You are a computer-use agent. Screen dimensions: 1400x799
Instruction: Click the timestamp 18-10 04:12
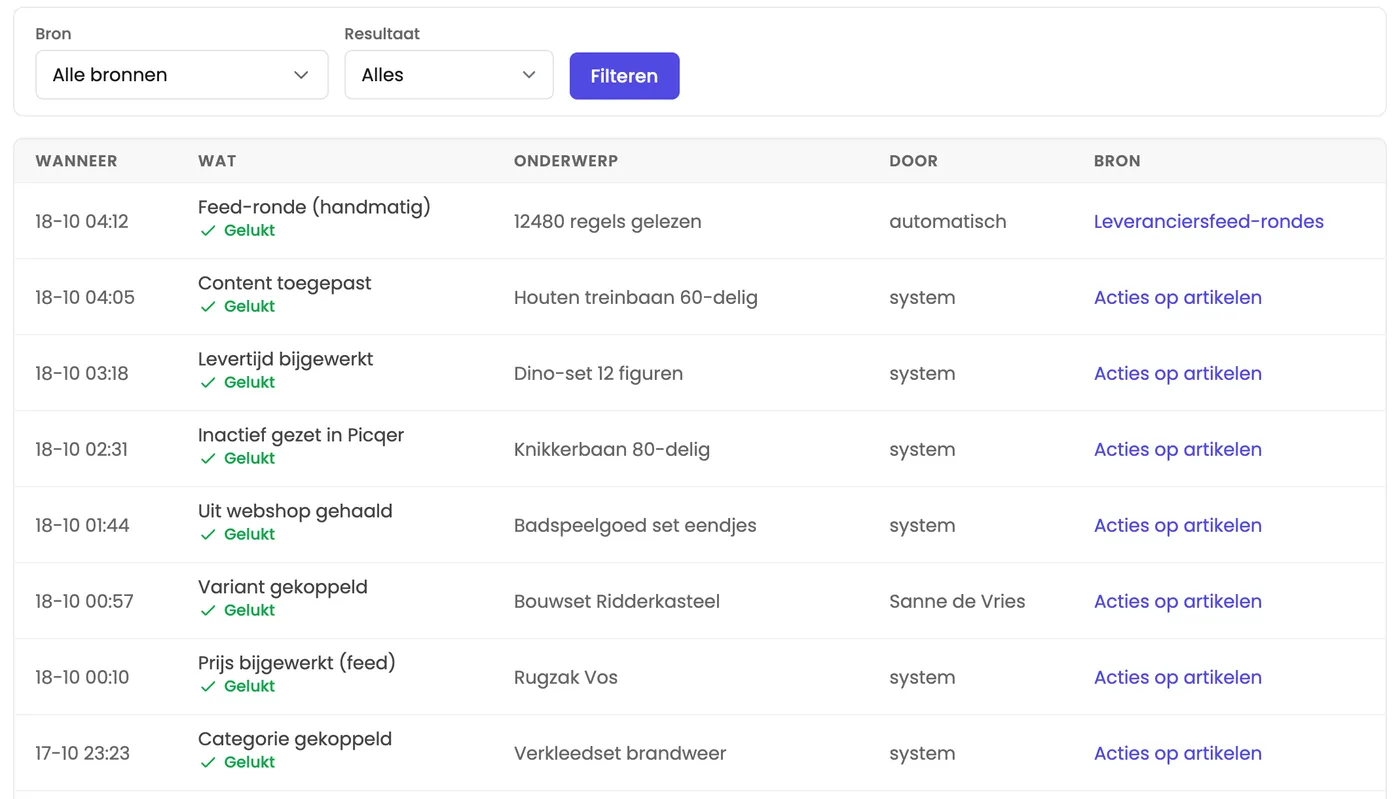point(82,221)
